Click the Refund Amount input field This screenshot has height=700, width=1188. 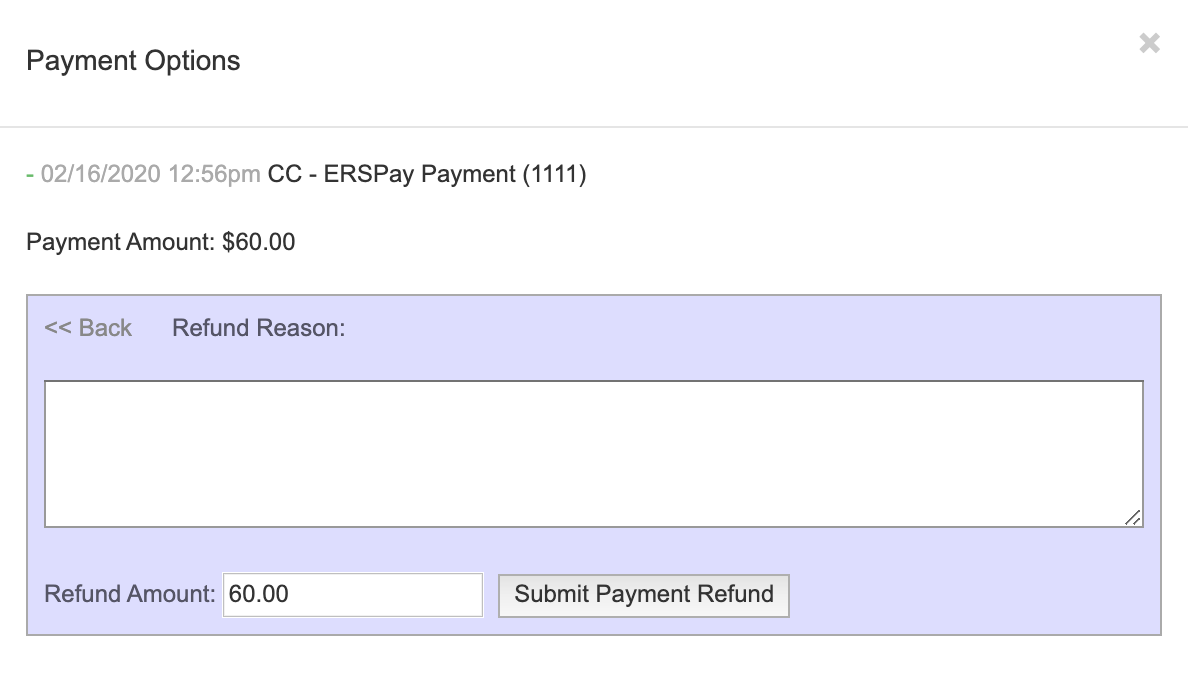coord(352,594)
